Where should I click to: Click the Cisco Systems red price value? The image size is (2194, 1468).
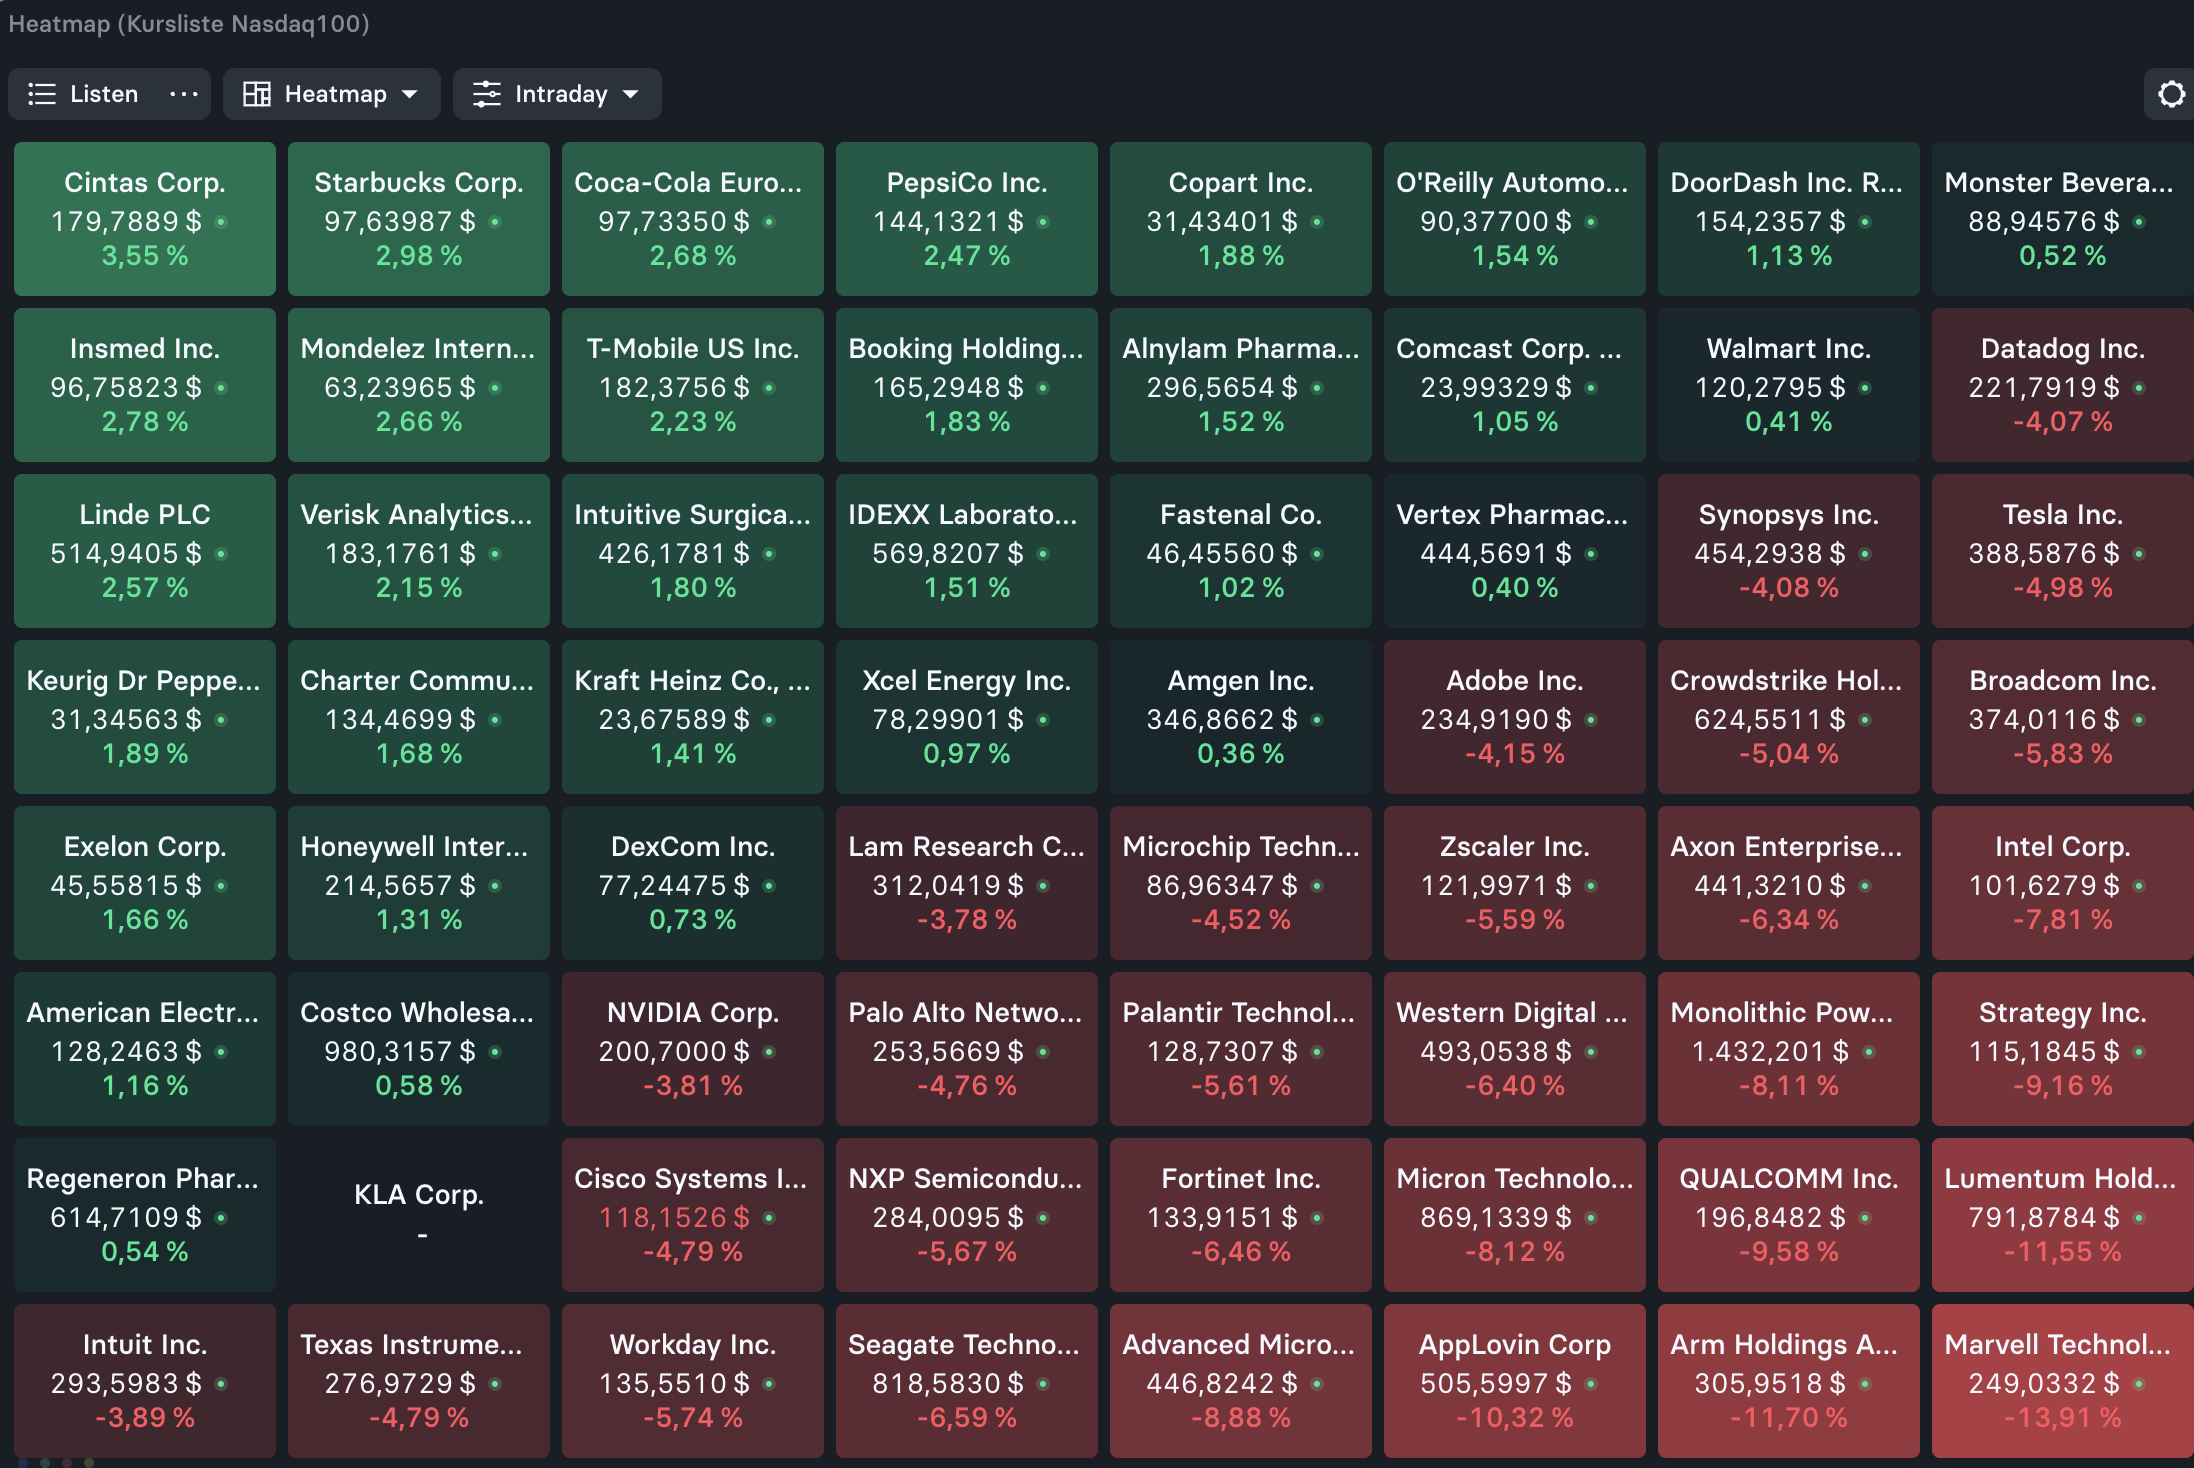674,1218
